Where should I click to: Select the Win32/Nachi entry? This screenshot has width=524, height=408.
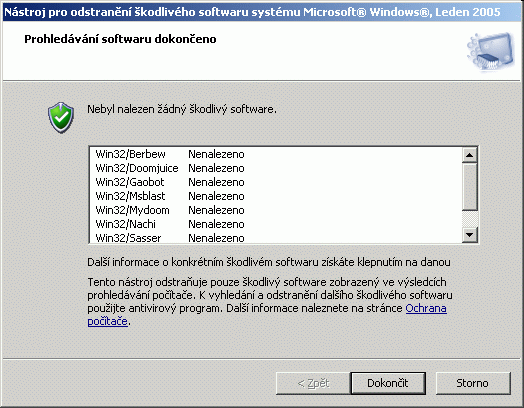tap(125, 224)
